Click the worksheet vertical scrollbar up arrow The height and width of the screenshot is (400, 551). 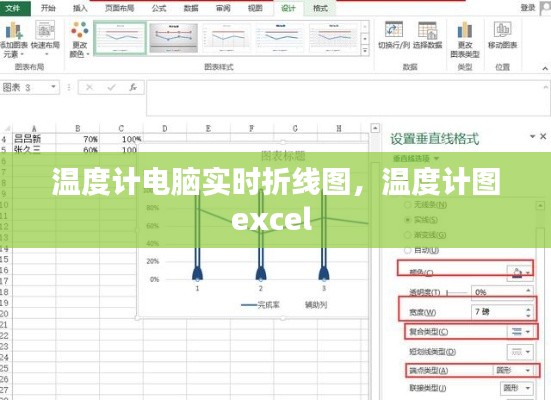pyautogui.click(x=375, y=128)
